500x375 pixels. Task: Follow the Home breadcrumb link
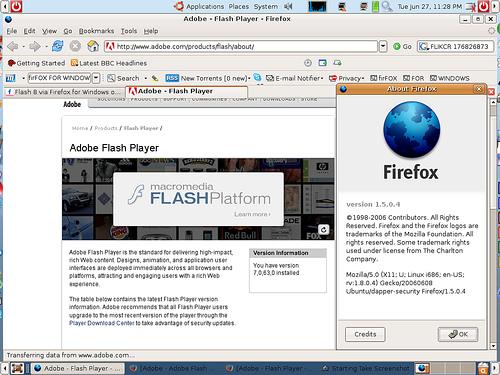pyautogui.click(x=80, y=128)
